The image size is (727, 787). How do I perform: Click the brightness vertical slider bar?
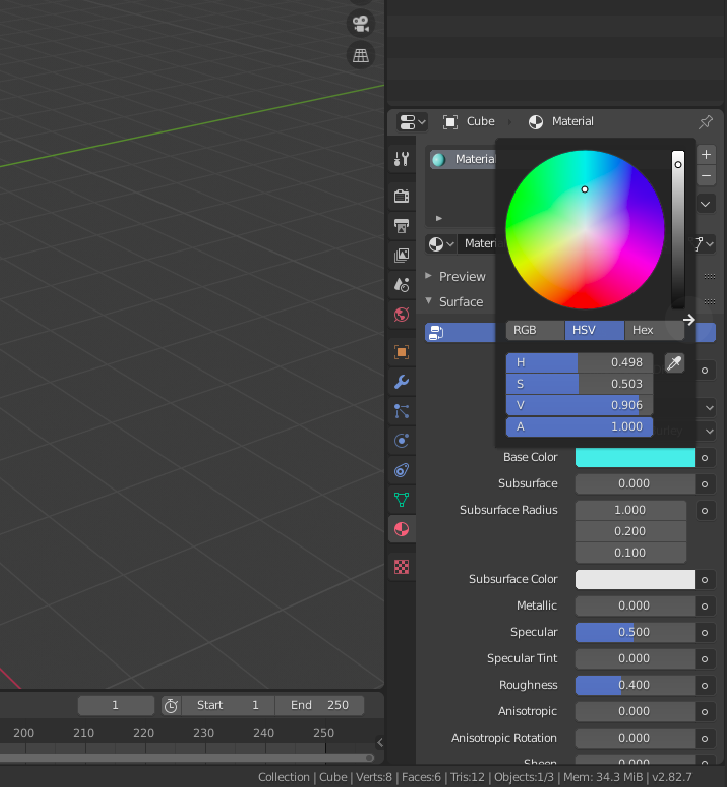(x=678, y=229)
